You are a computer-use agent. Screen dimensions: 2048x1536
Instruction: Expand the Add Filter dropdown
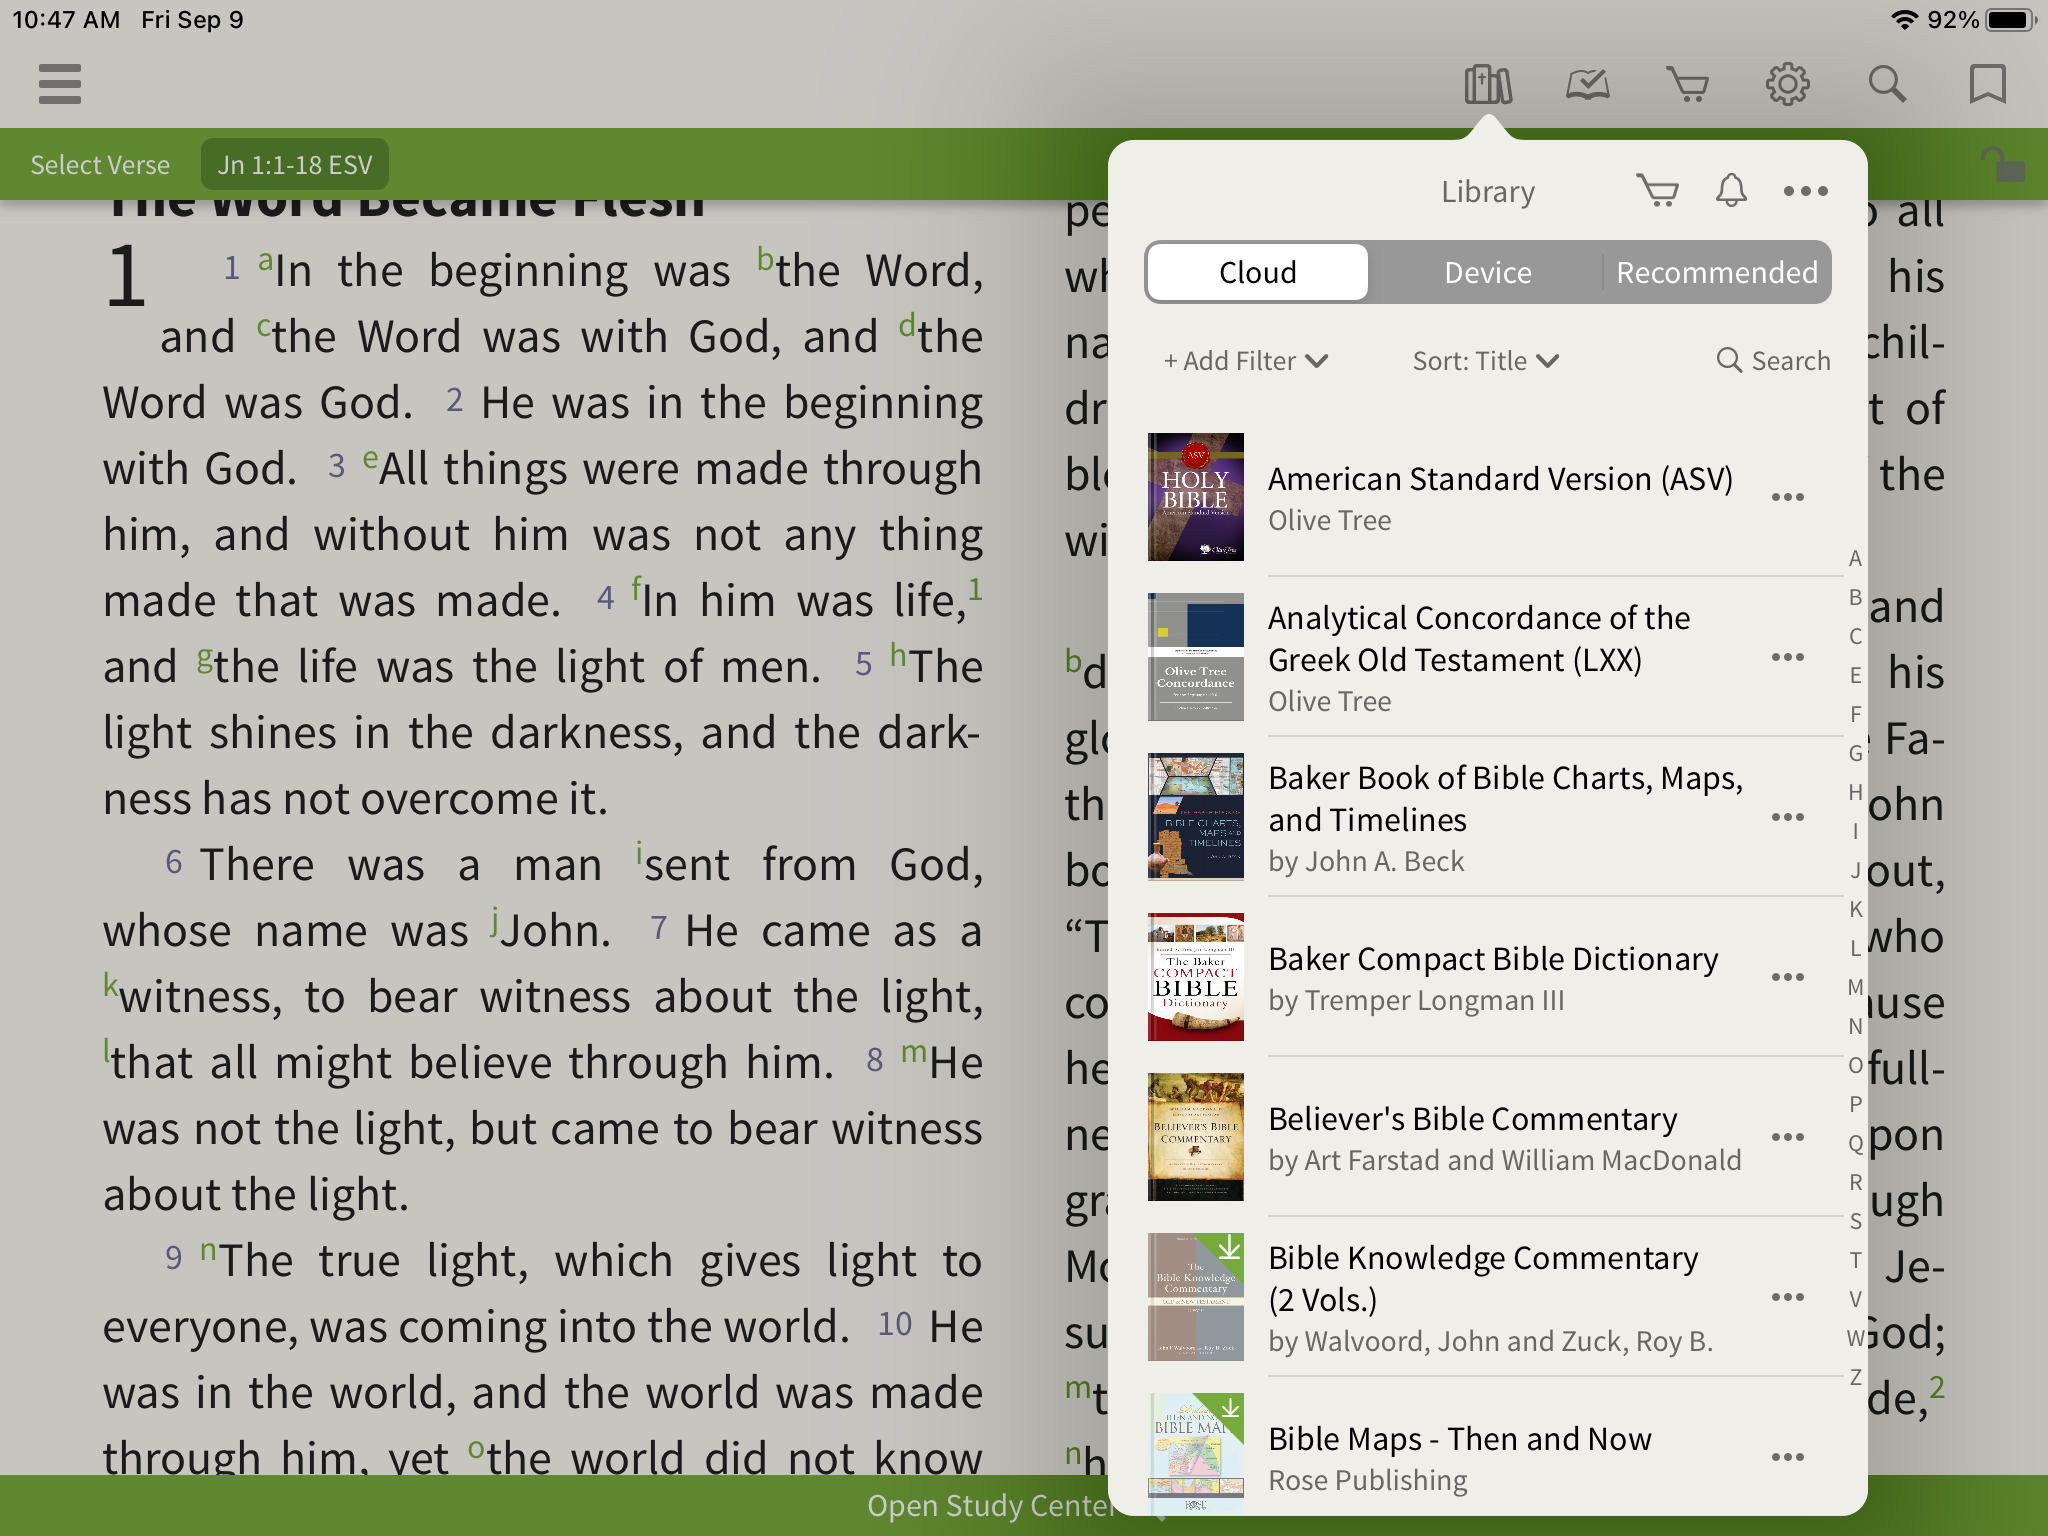point(1246,361)
